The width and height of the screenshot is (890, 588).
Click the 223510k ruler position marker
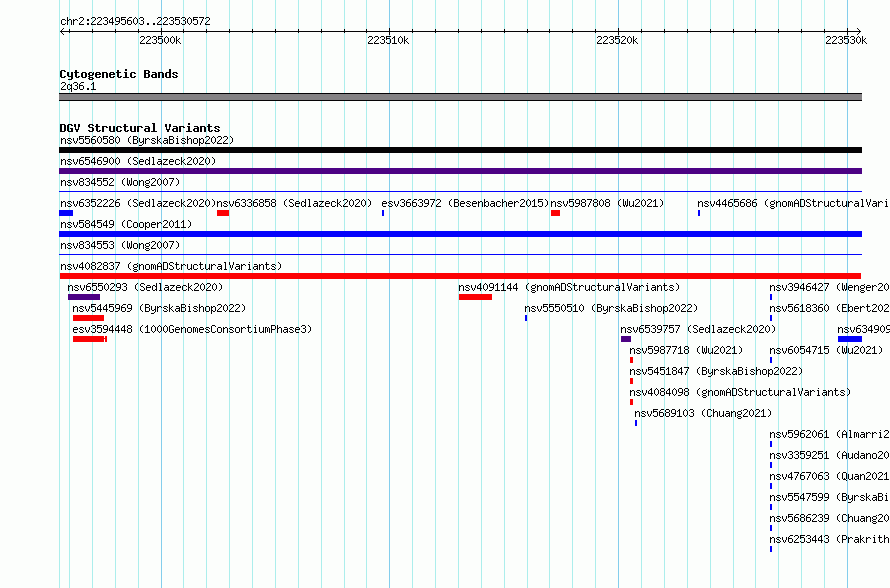(x=388, y=40)
